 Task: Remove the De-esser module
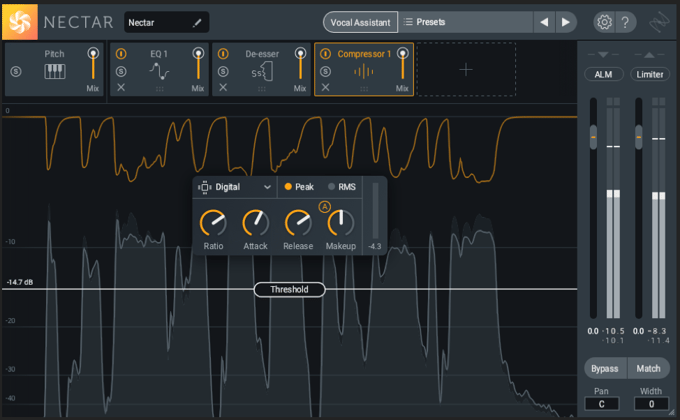pyautogui.click(x=223, y=88)
